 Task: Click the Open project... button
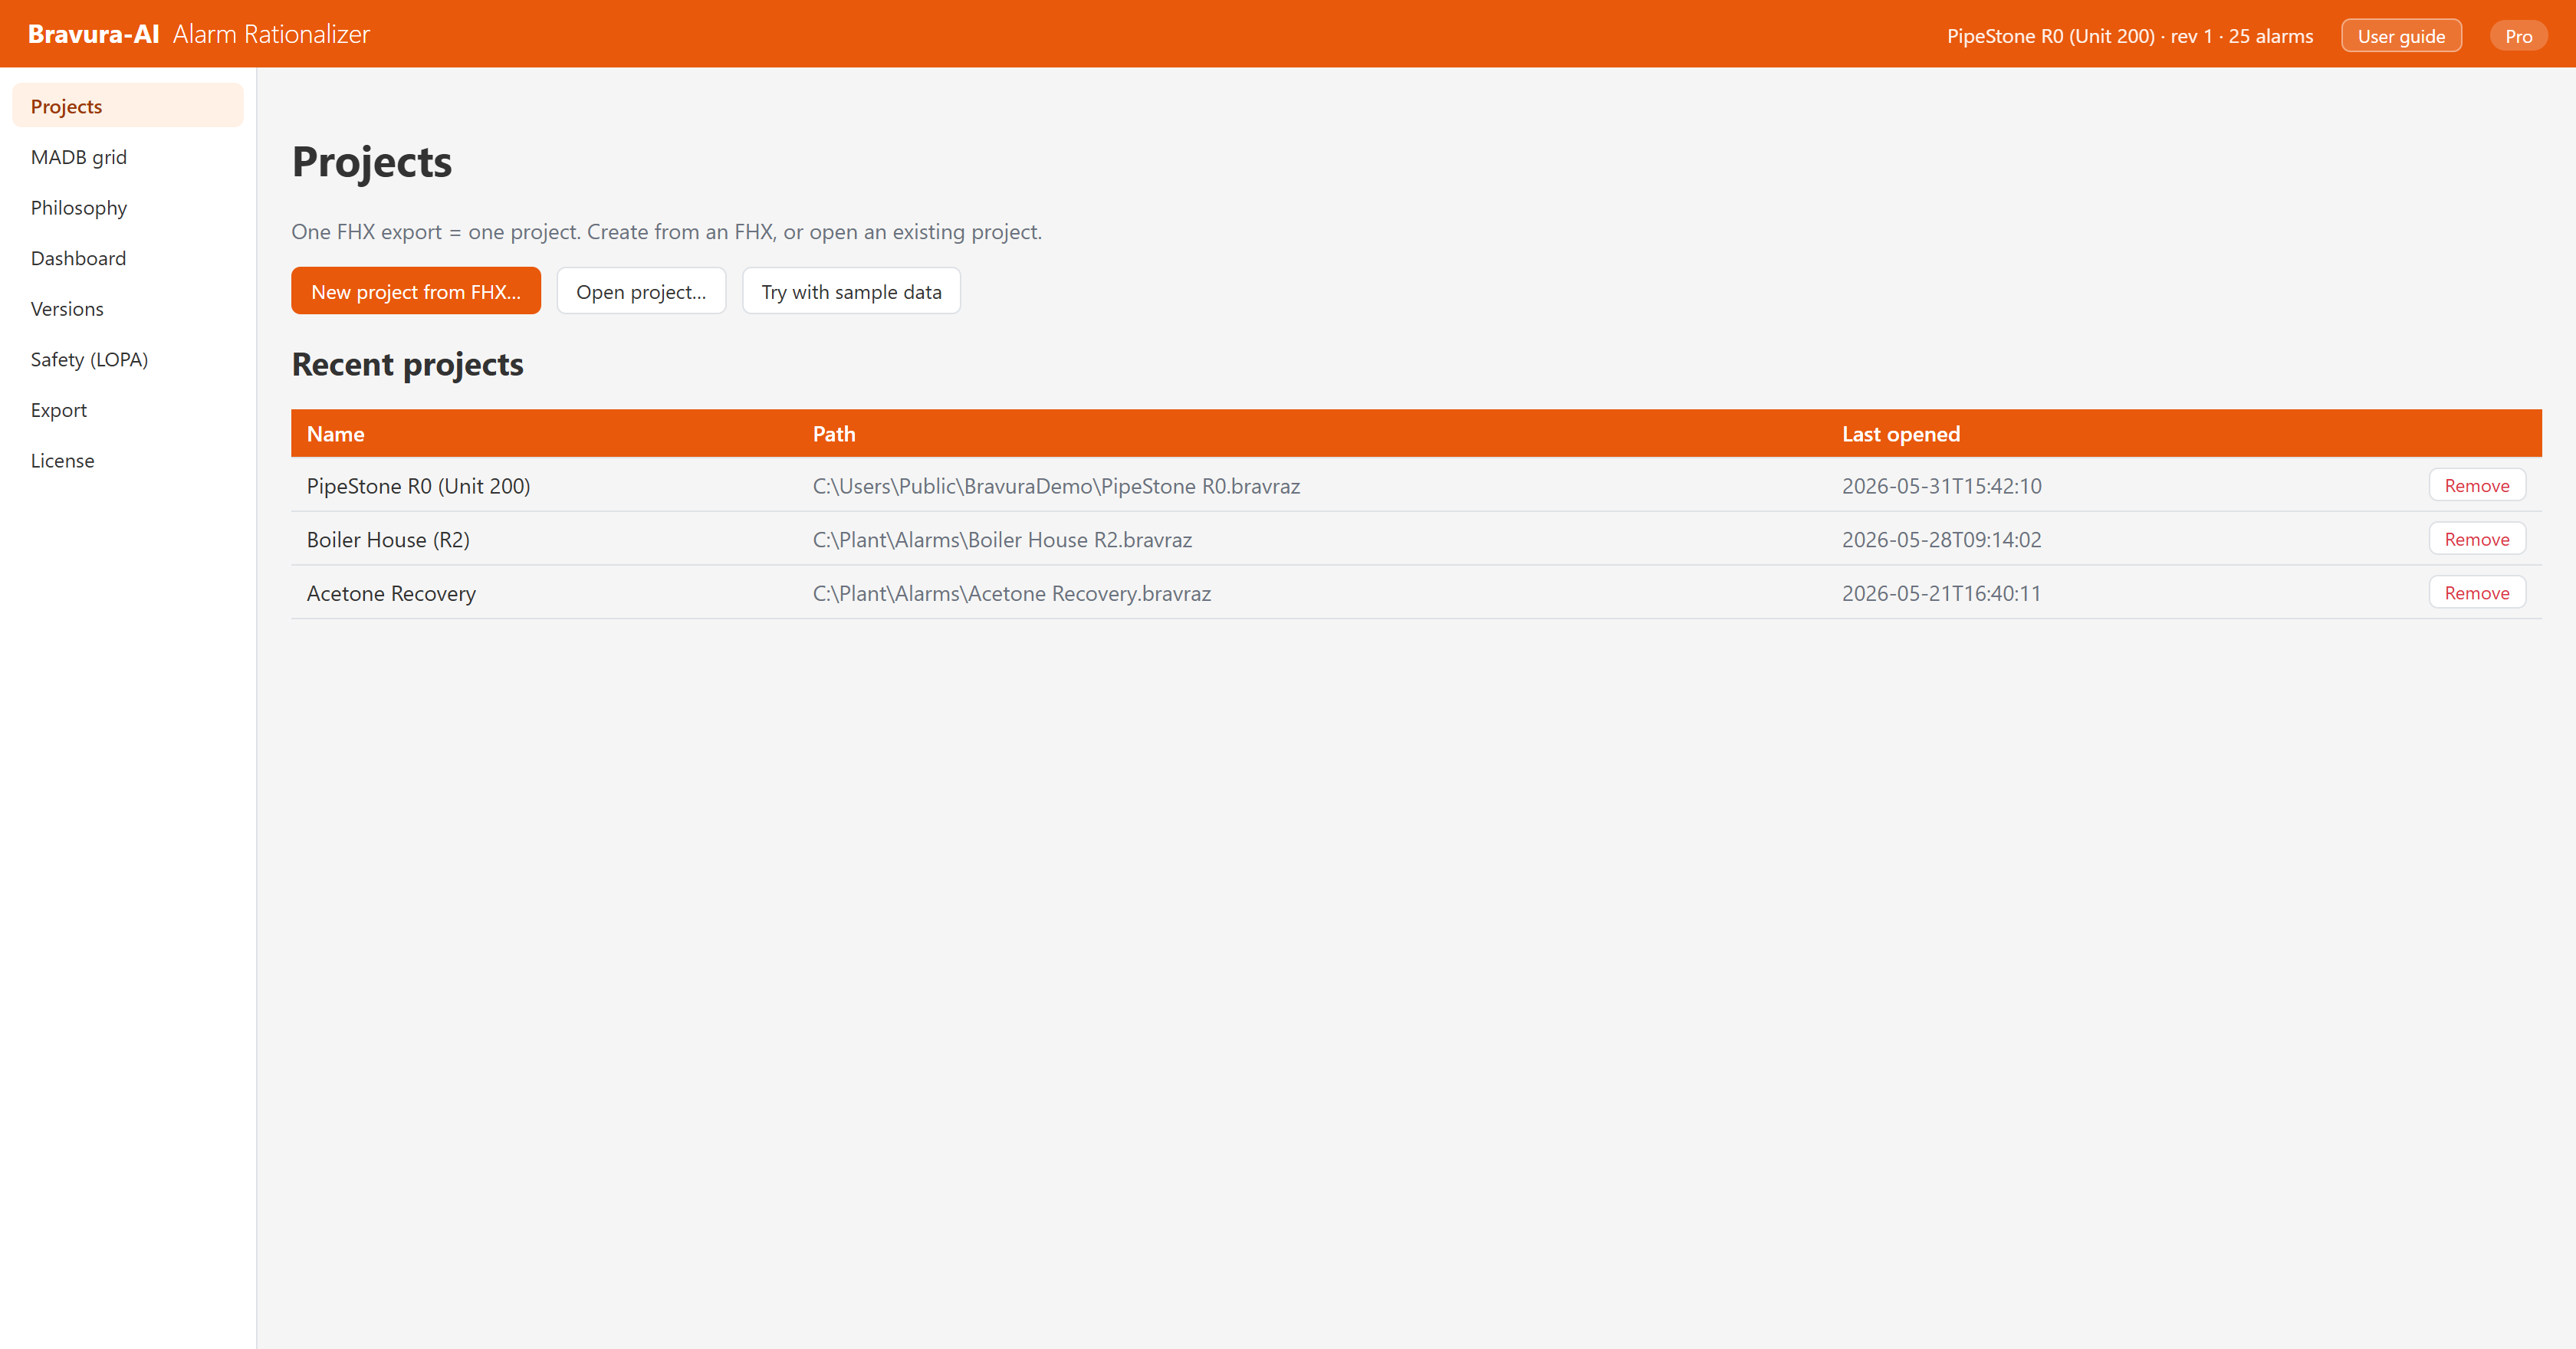641,291
